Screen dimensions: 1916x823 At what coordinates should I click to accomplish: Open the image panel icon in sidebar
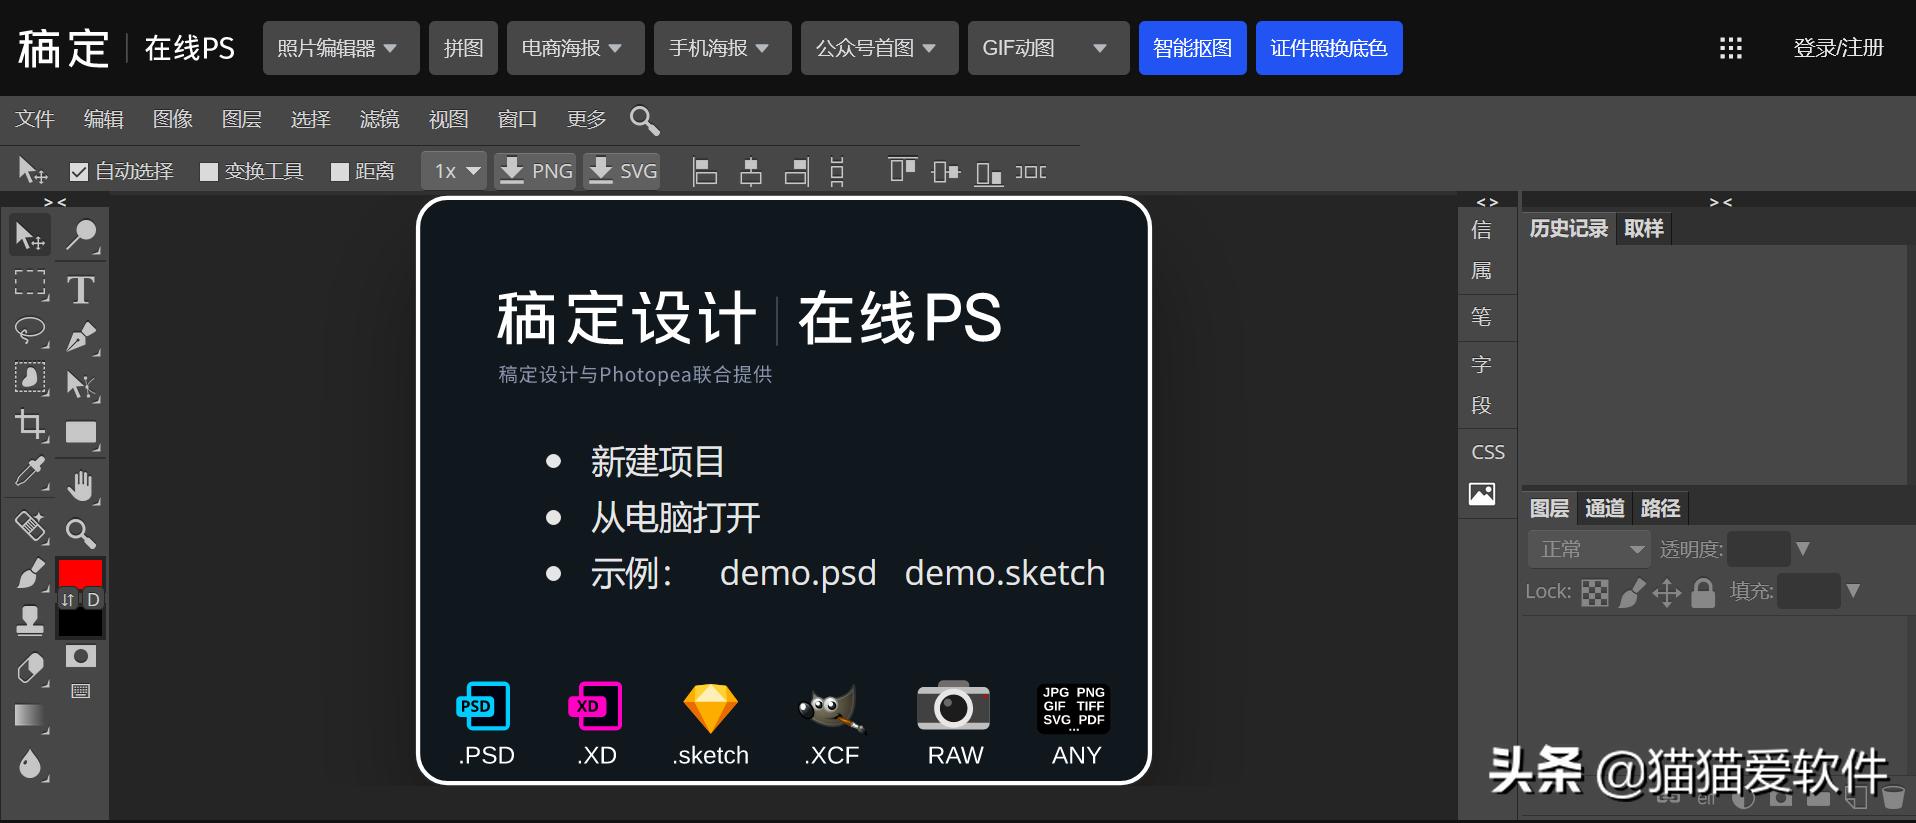[1482, 494]
